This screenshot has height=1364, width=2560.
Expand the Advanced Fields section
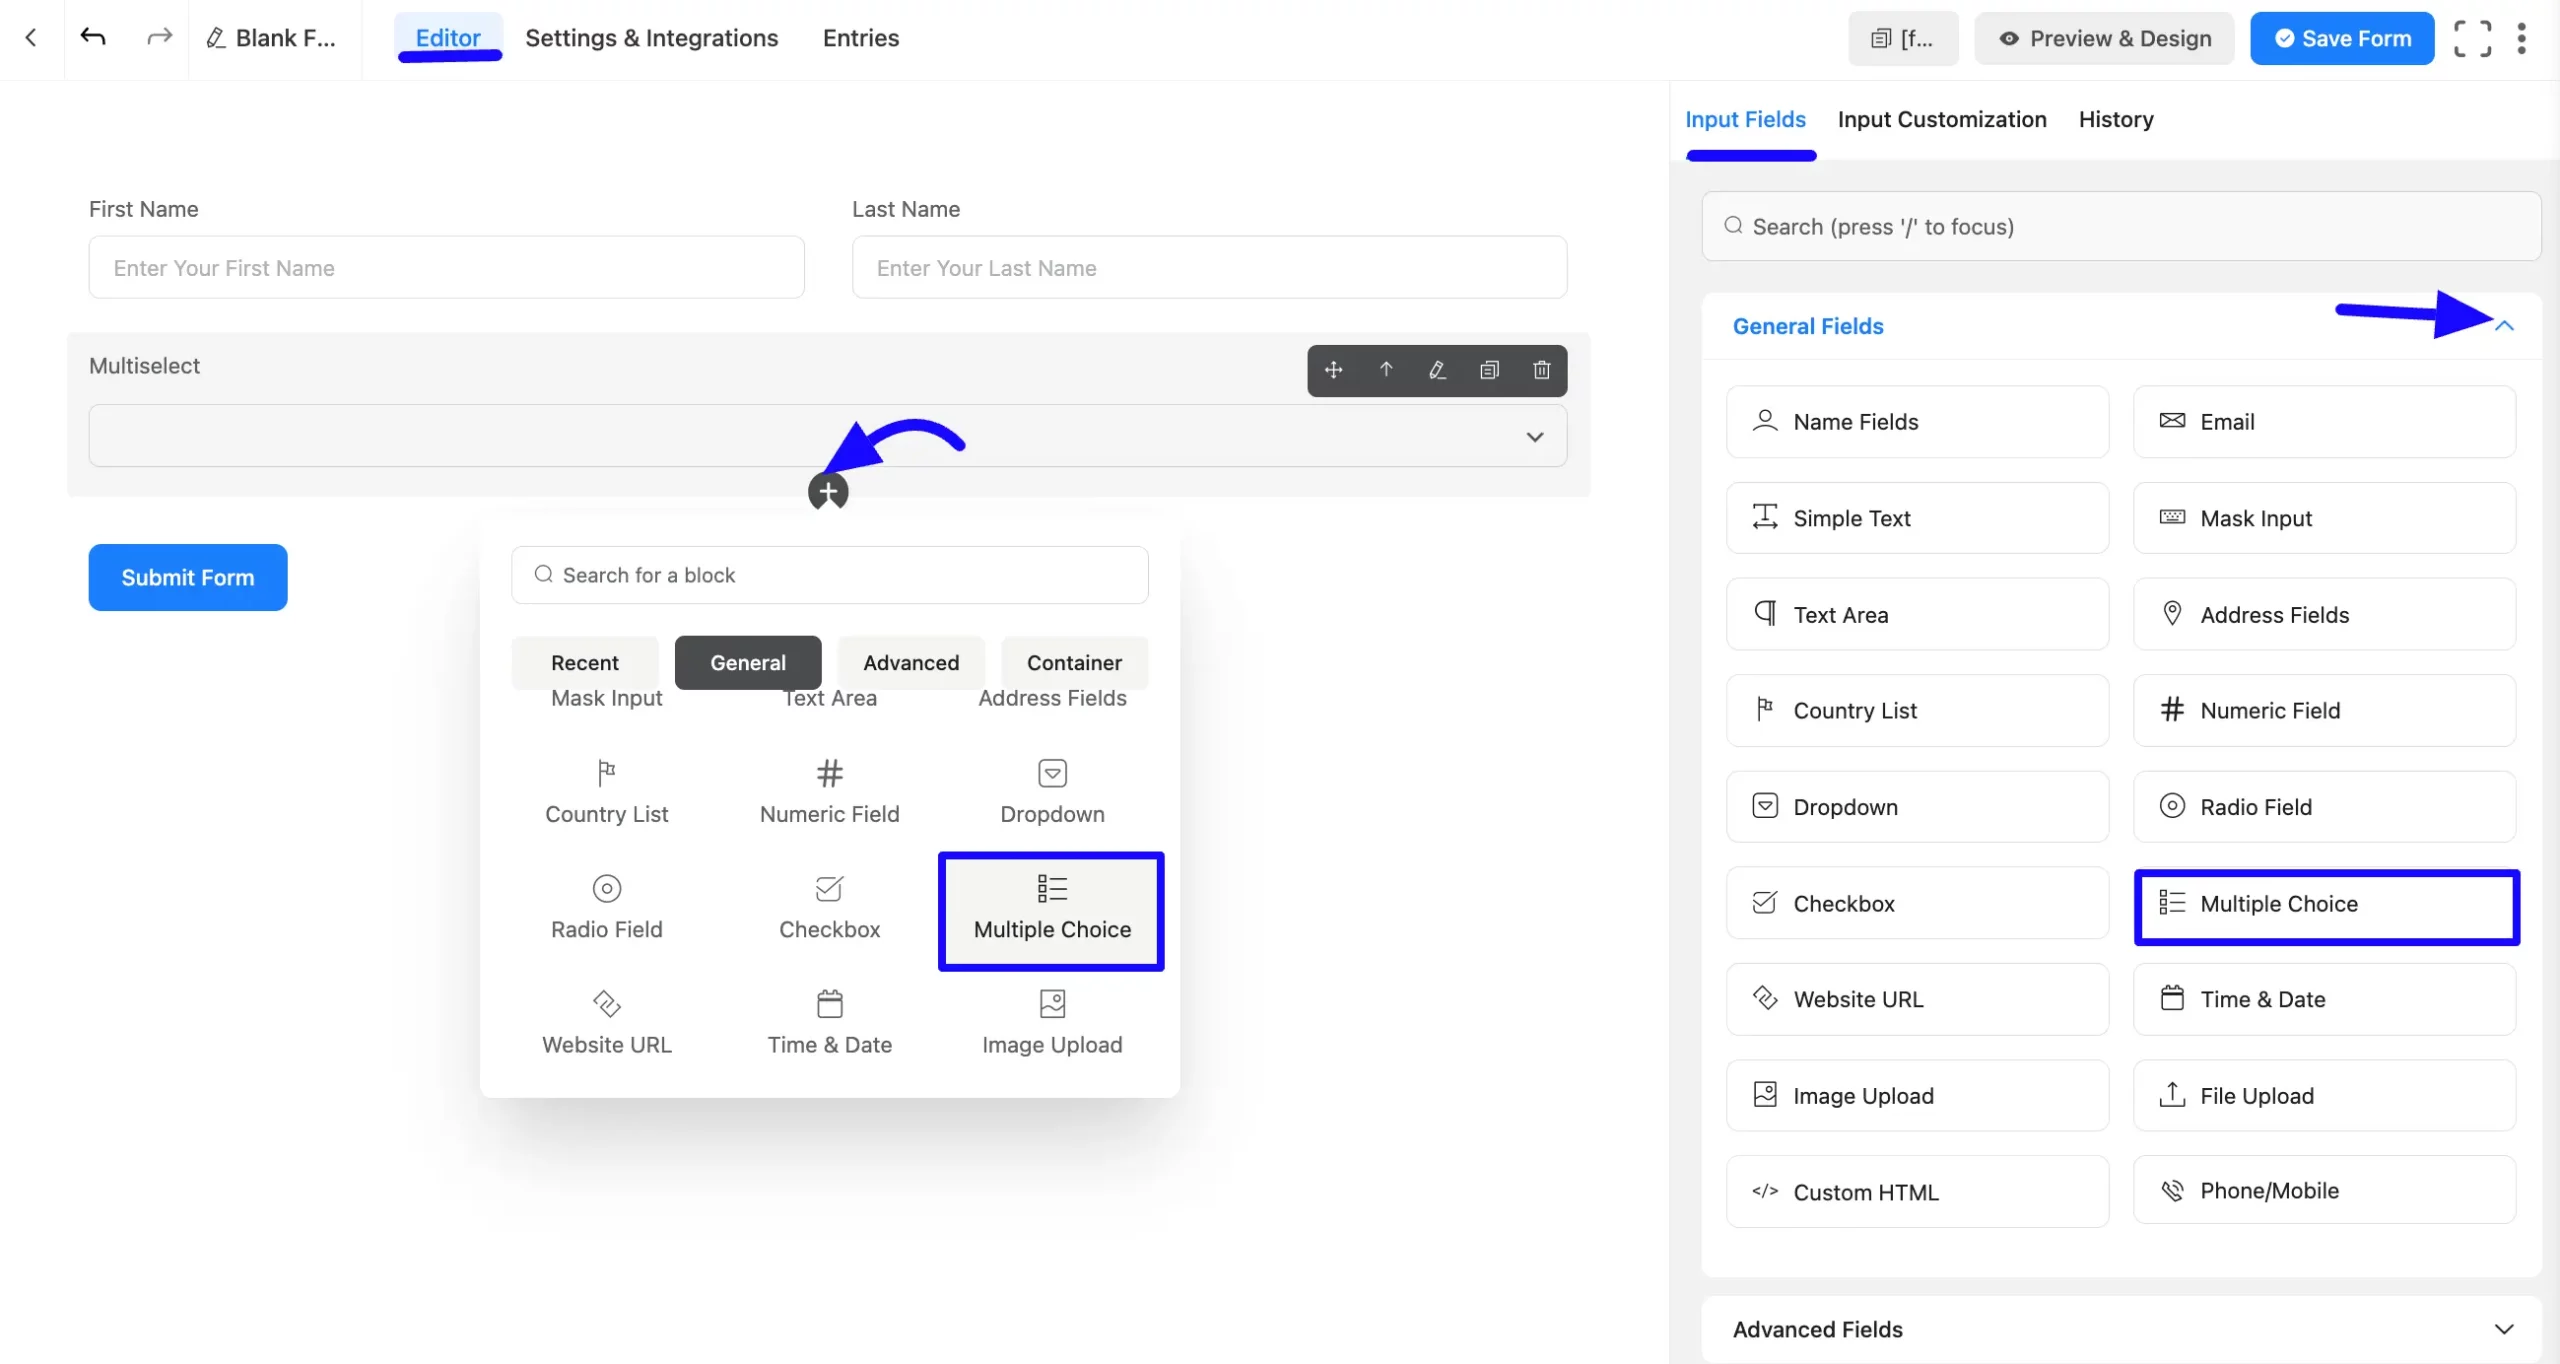pos(2503,1329)
